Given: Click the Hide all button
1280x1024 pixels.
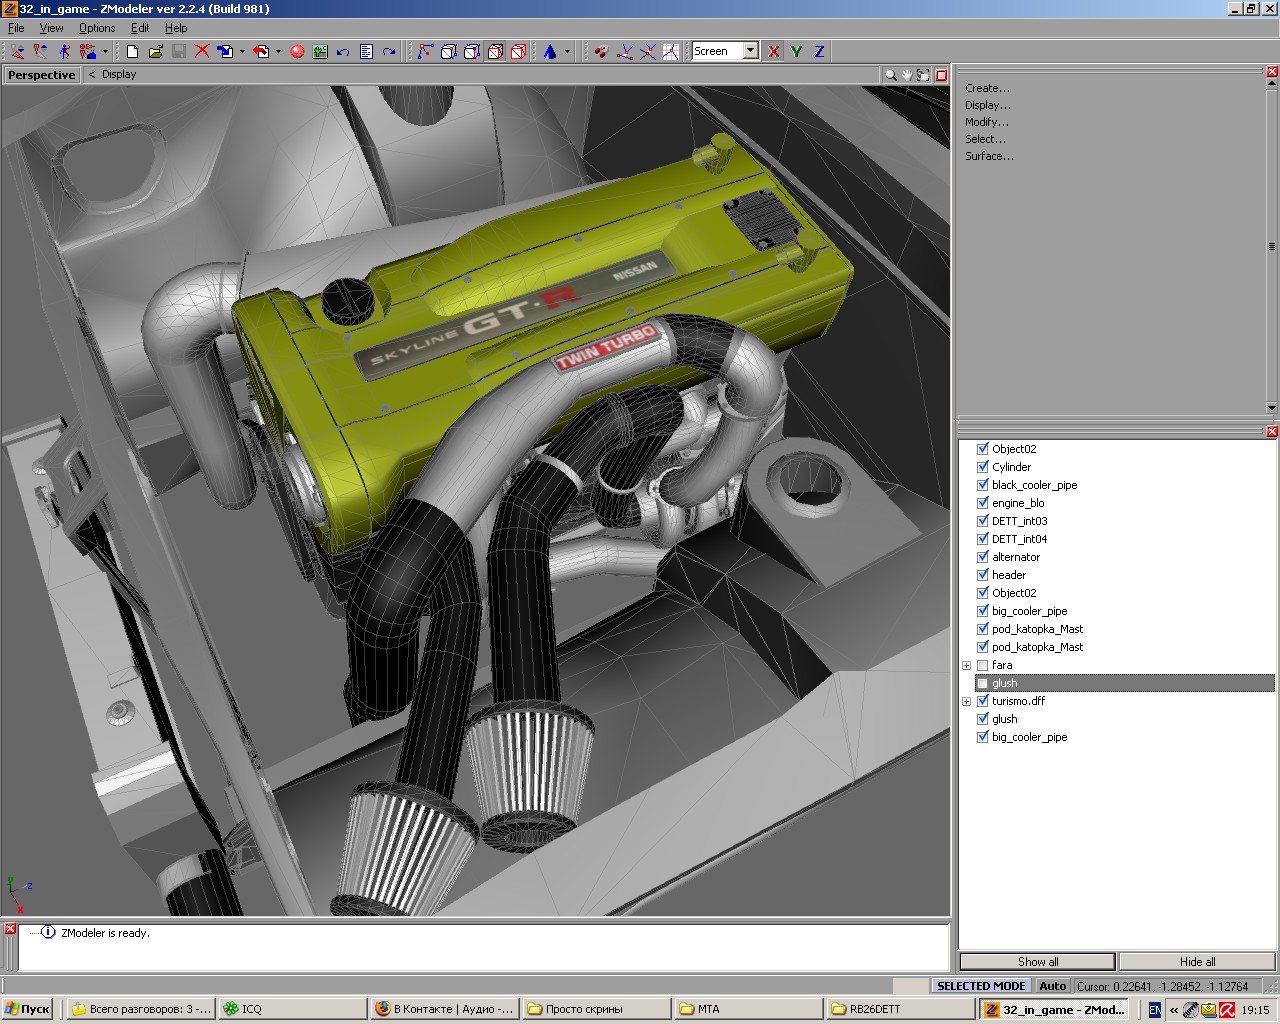Looking at the screenshot, I should [1197, 962].
